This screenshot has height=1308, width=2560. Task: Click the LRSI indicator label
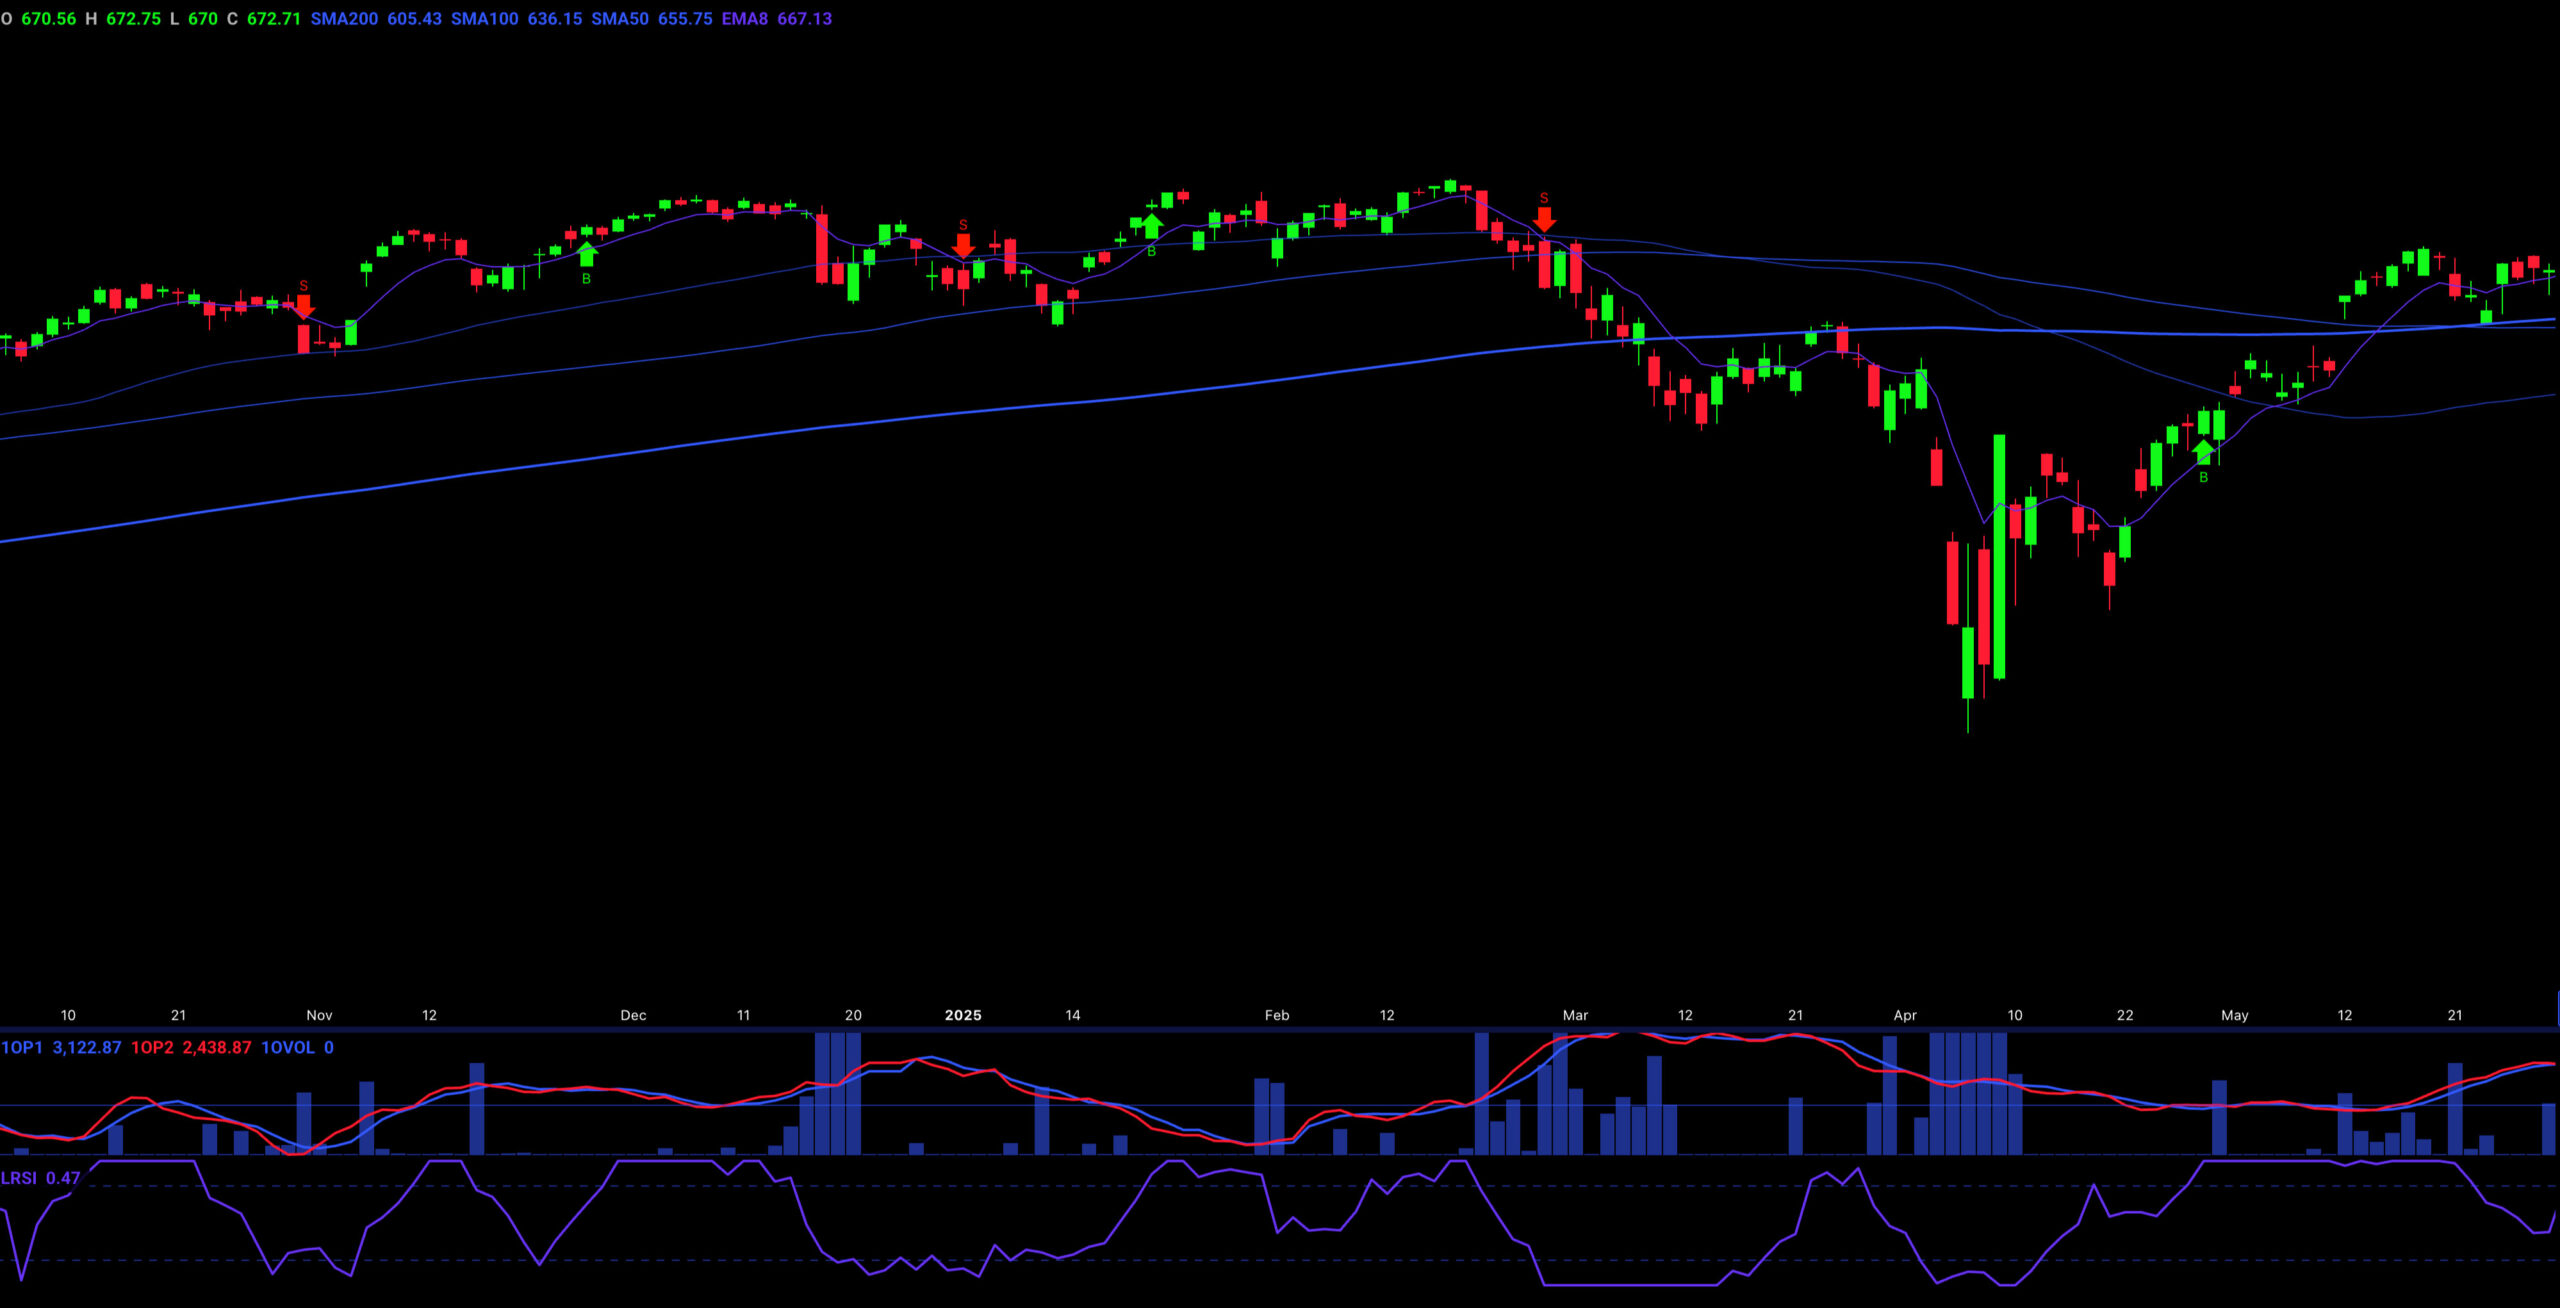point(19,1178)
